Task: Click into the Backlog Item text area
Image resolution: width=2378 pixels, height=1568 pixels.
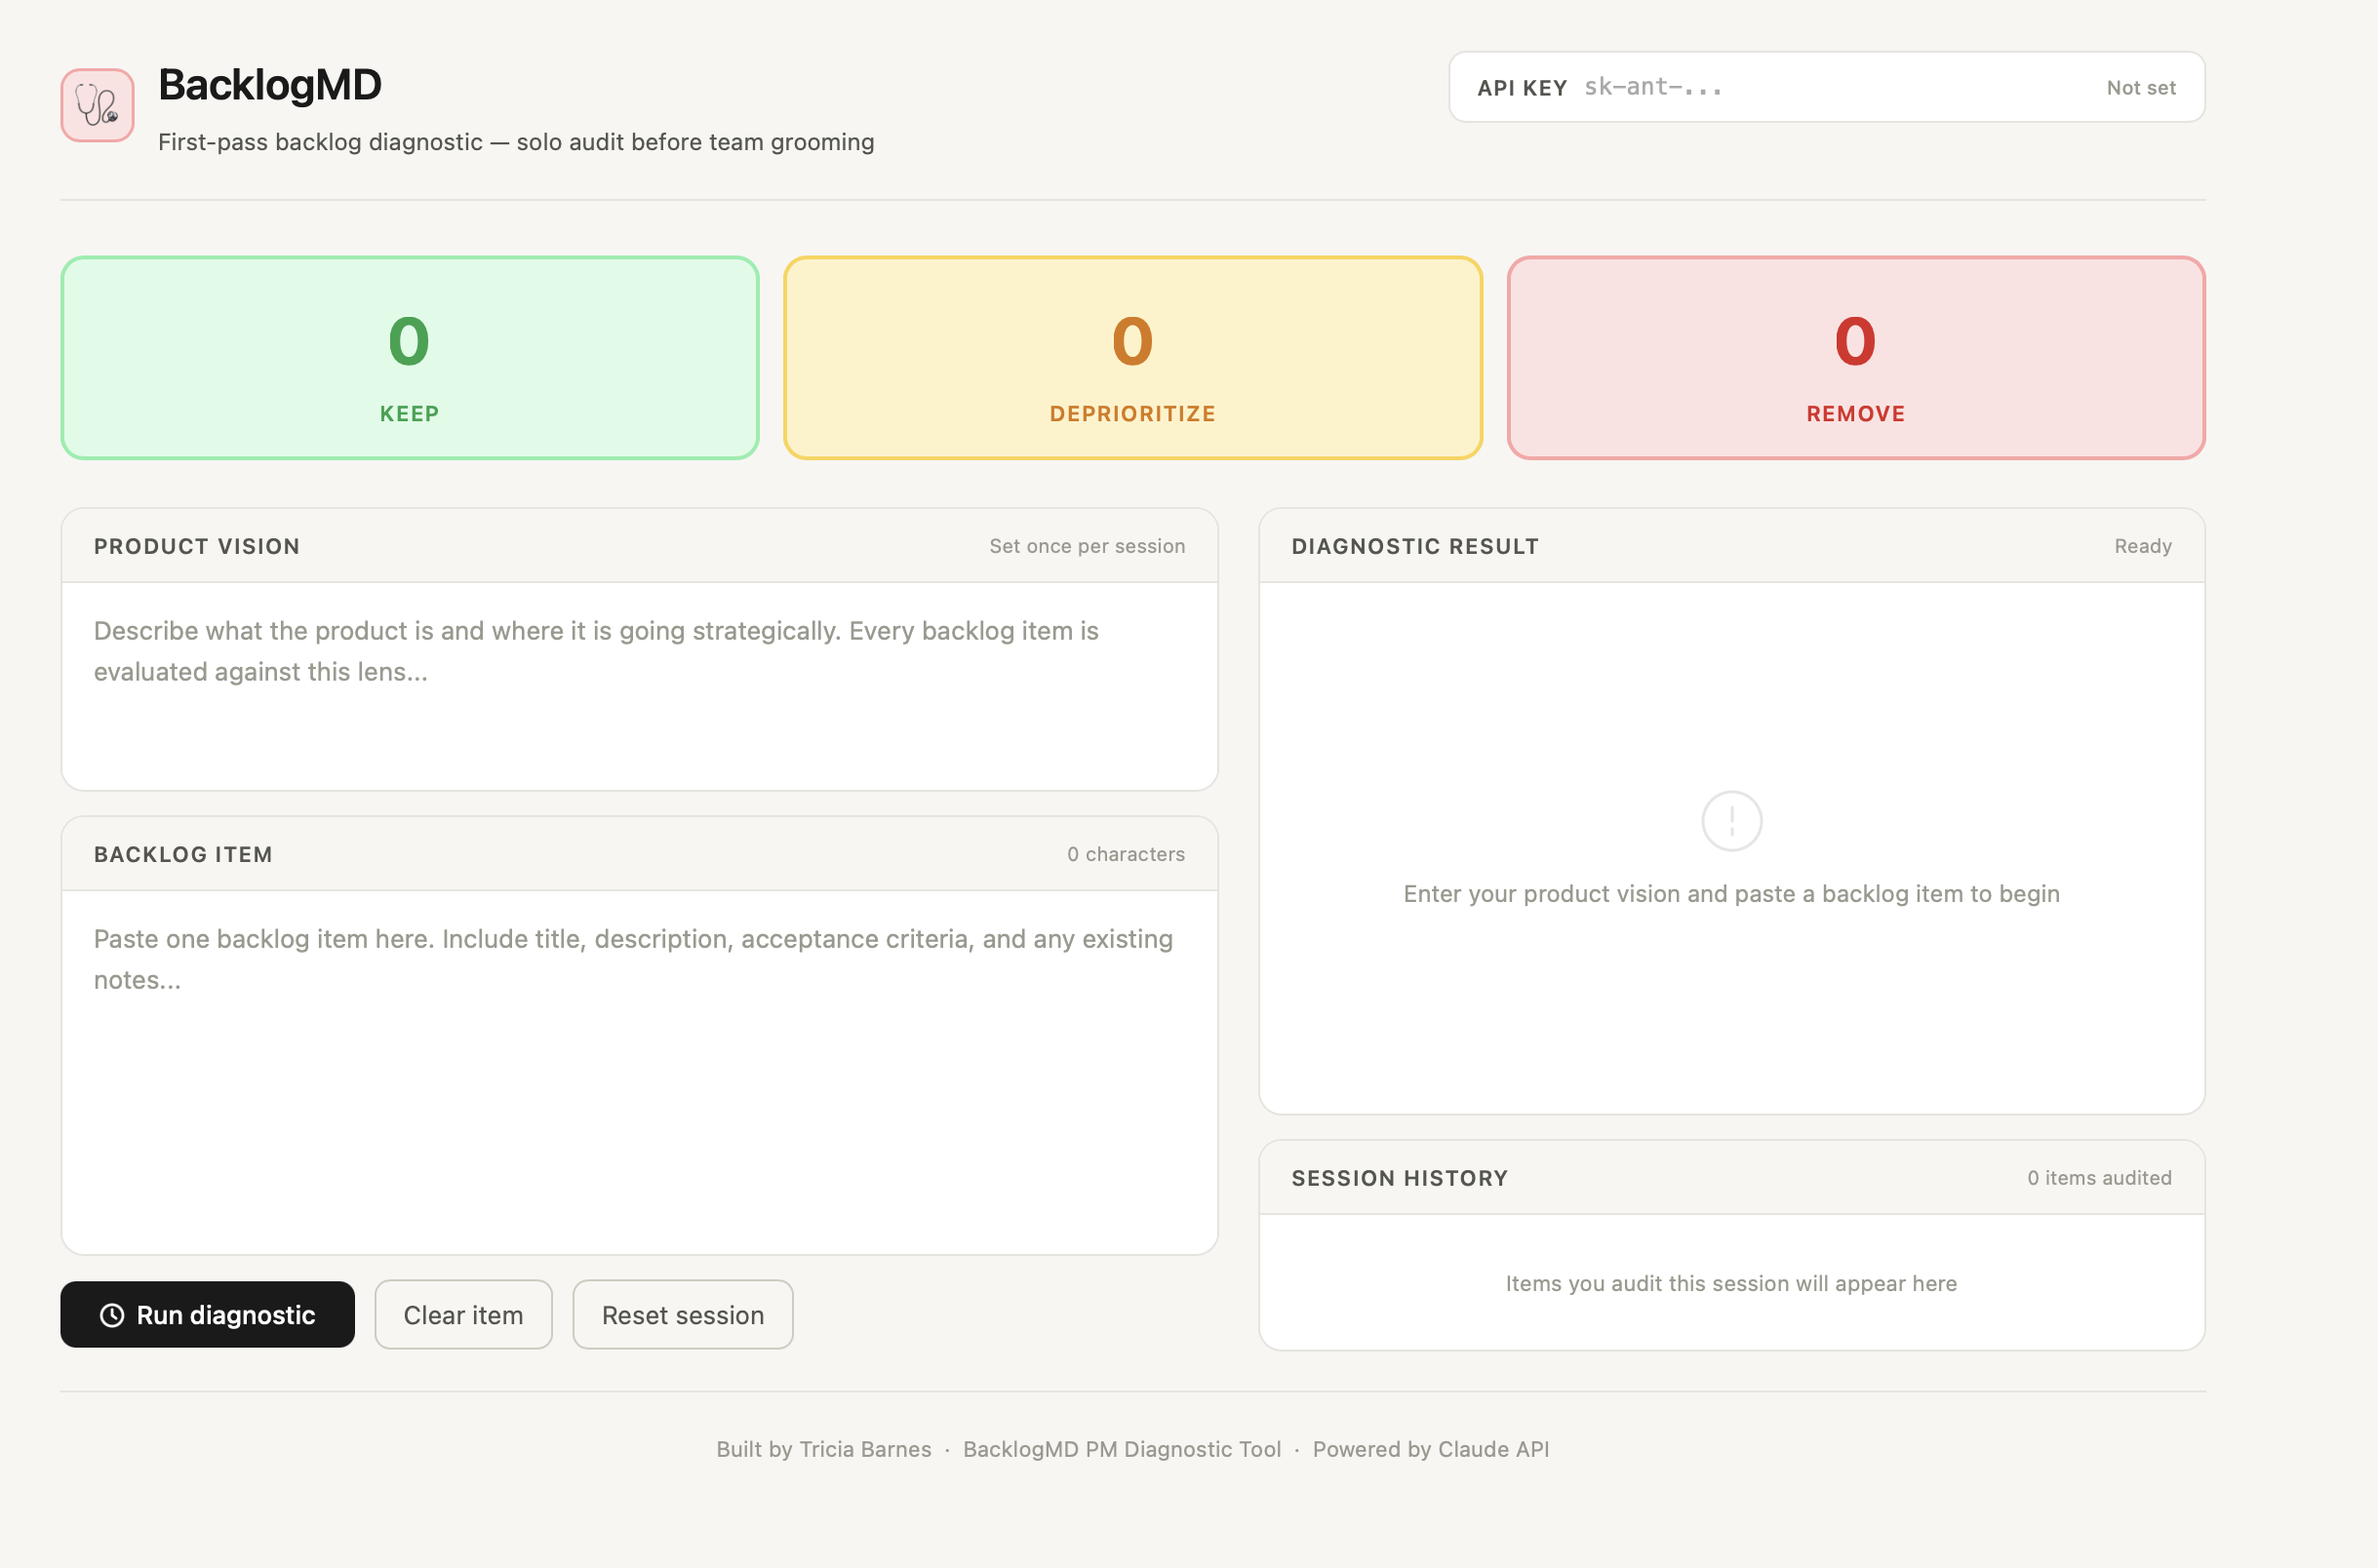Action: pyautogui.click(x=639, y=1071)
